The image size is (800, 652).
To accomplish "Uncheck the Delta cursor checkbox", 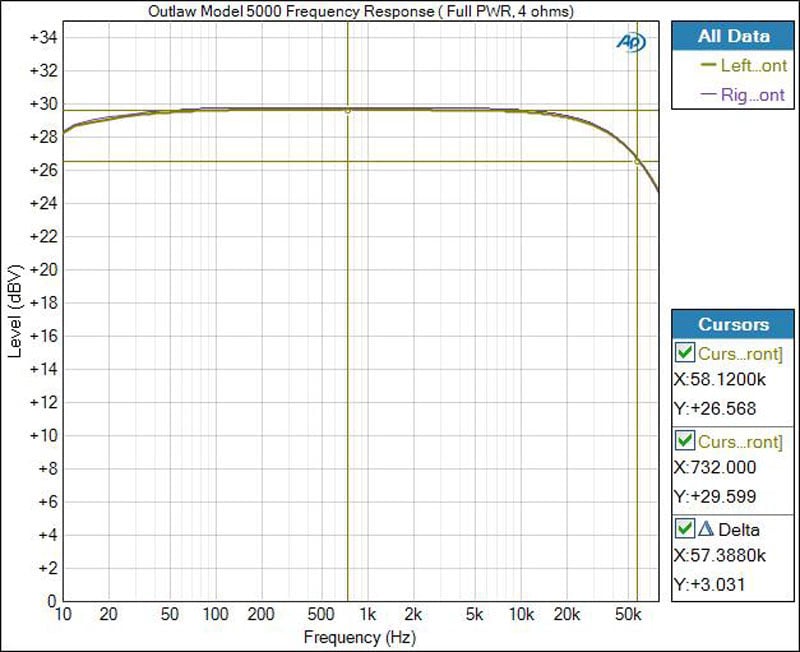I will coord(685,529).
